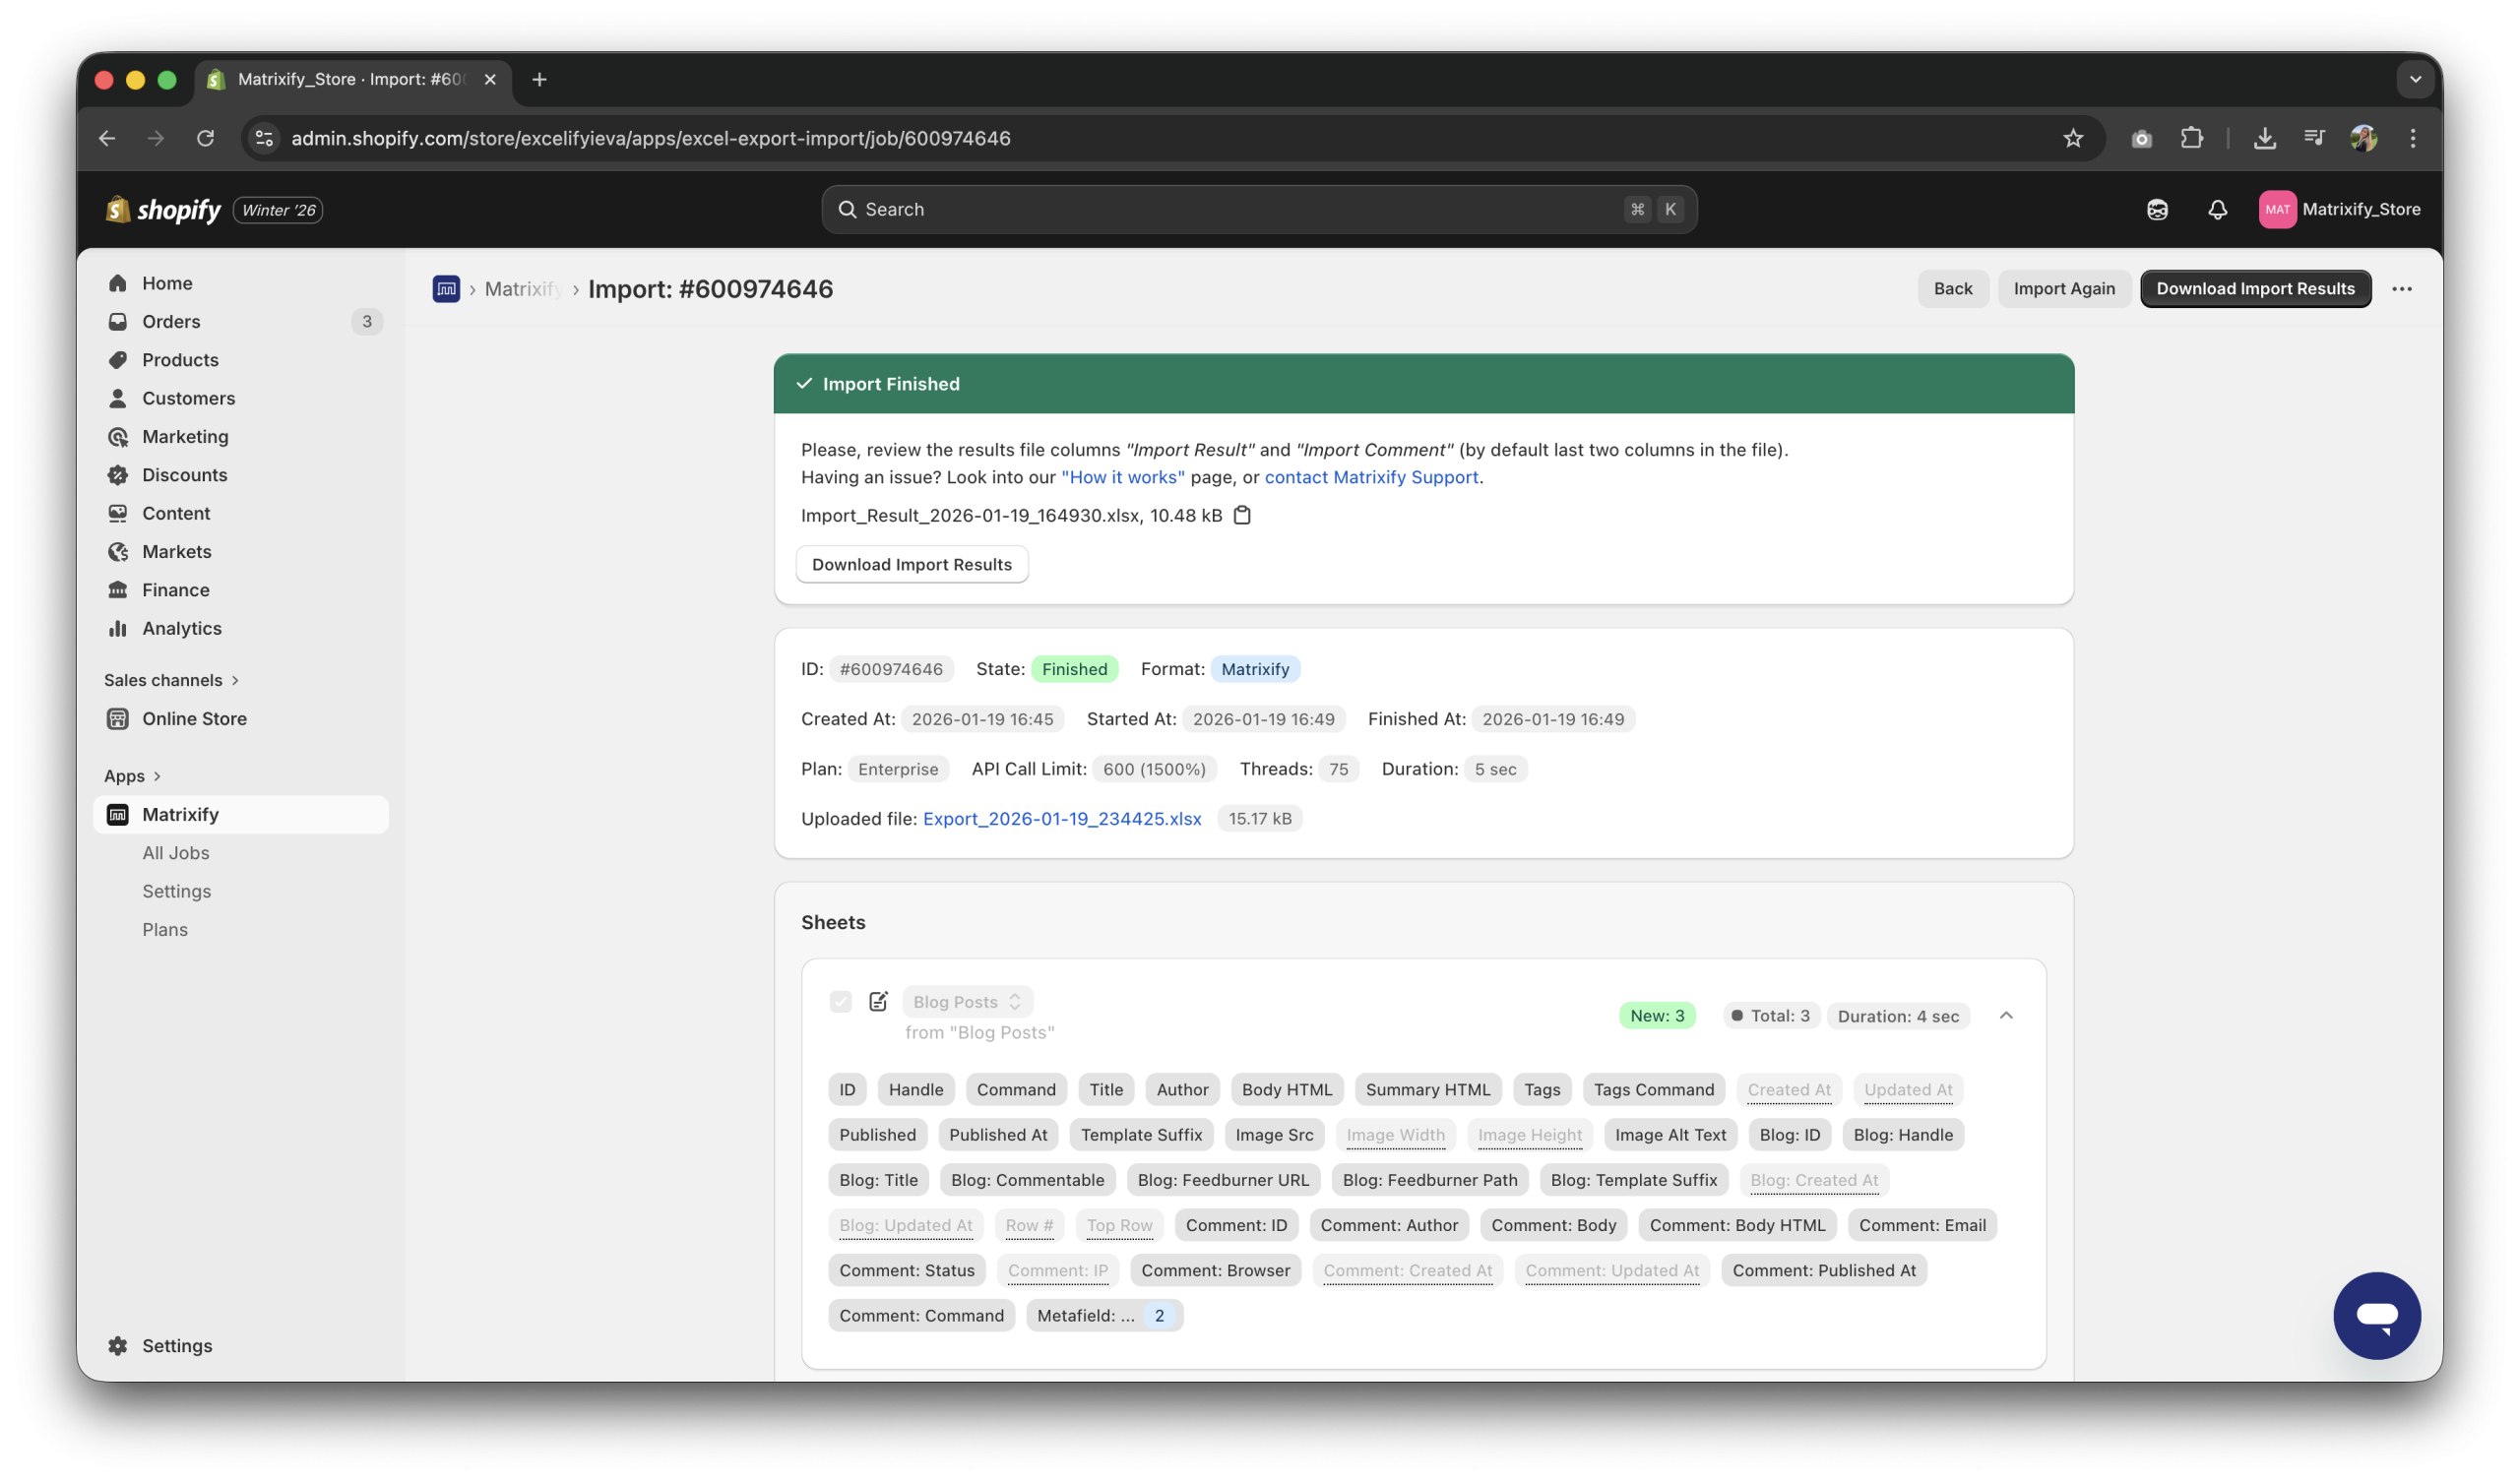Viewport: 2520px width, 1483px height.
Task: Toggle the Created At column chip
Action: [x=1788, y=1089]
